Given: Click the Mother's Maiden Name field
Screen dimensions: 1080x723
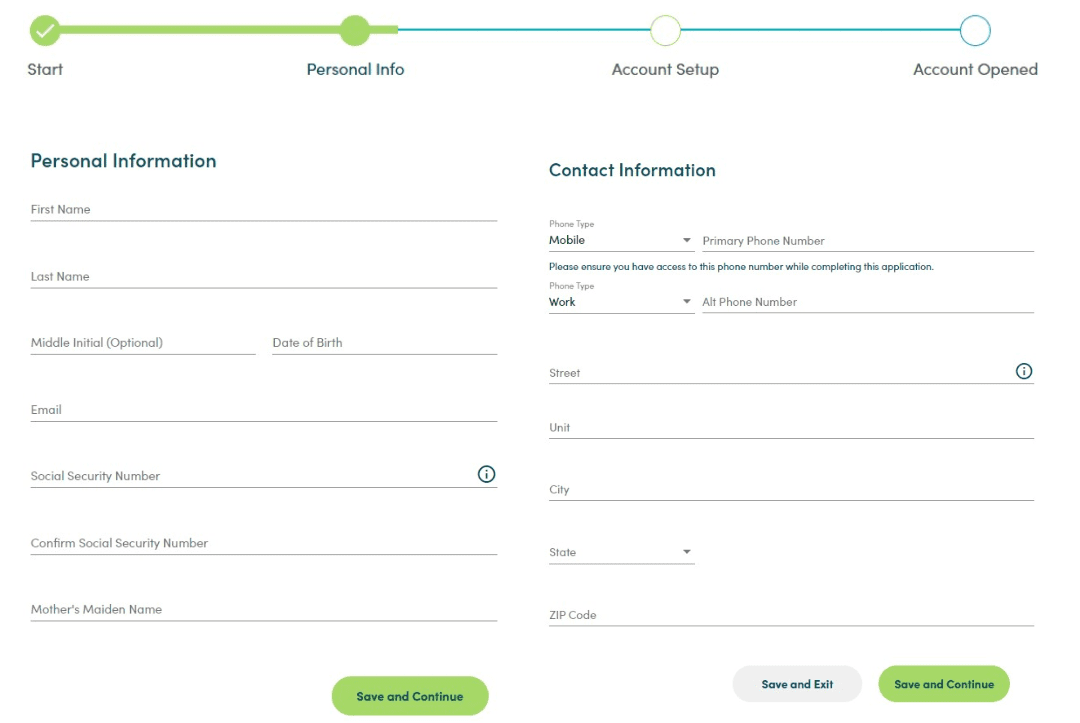Looking at the screenshot, I should (x=263, y=609).
